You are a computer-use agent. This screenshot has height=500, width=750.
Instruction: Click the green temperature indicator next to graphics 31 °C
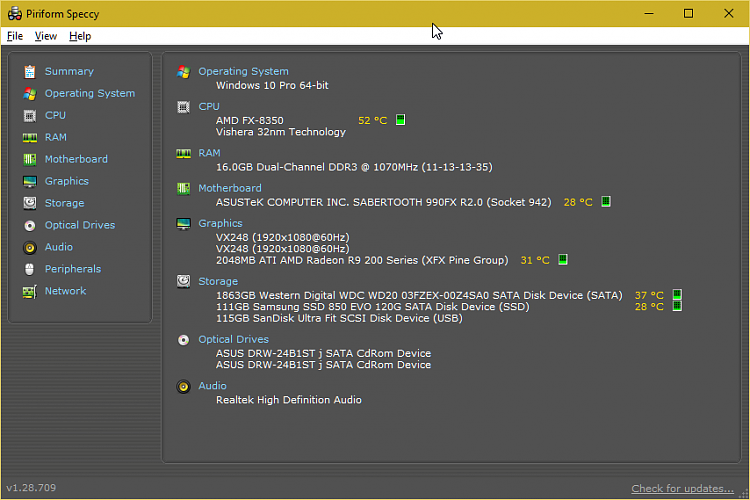point(562,259)
